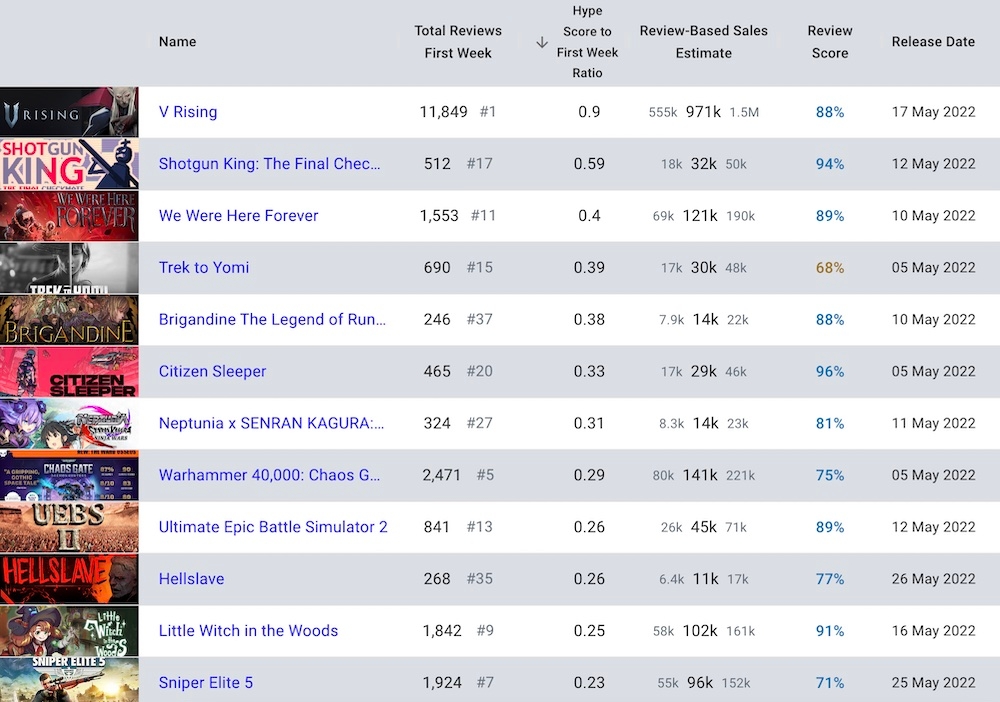Select the Hellslave banner thumbnail

[69, 579]
